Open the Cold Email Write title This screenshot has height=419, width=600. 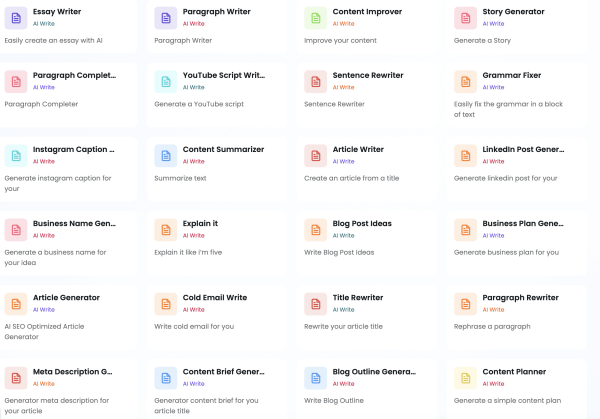point(215,297)
